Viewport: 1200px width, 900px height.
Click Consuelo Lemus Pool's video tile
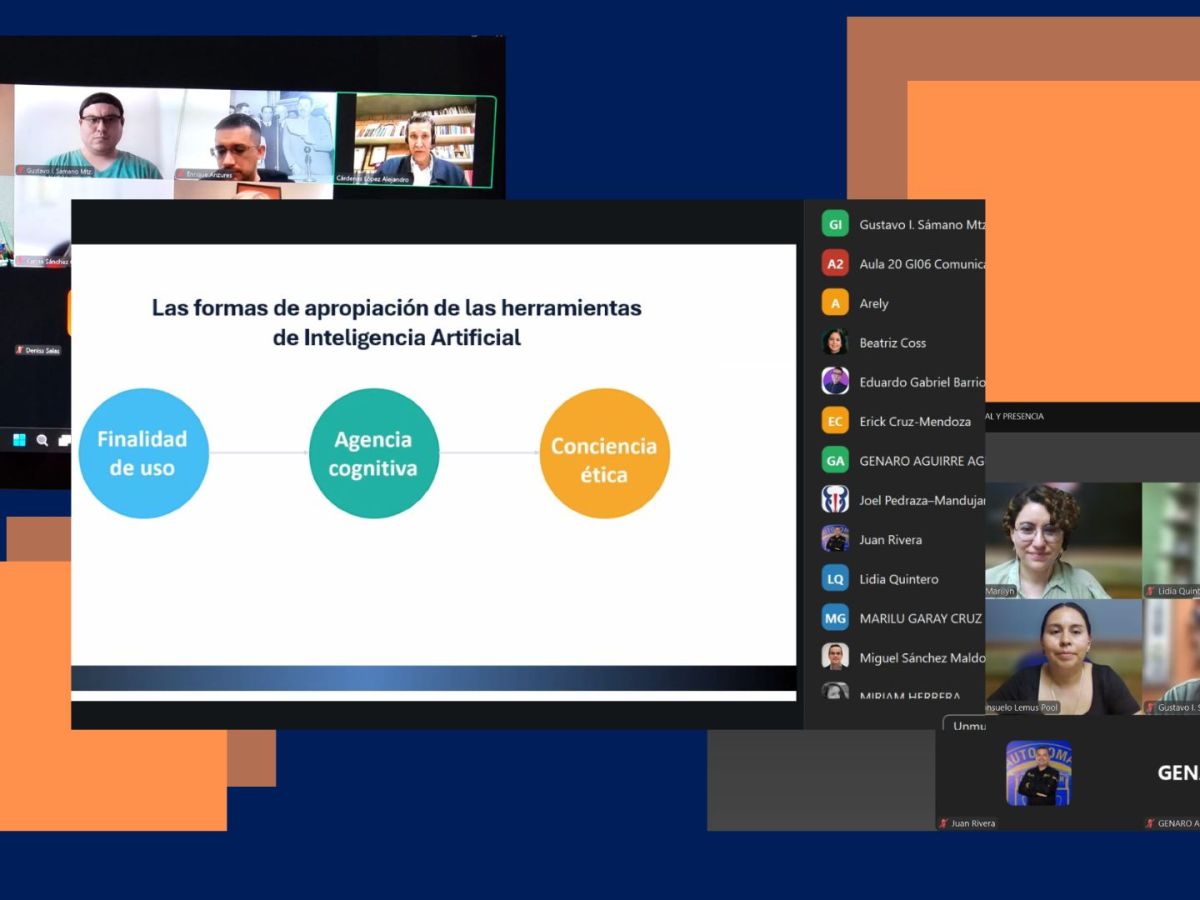click(x=1063, y=657)
